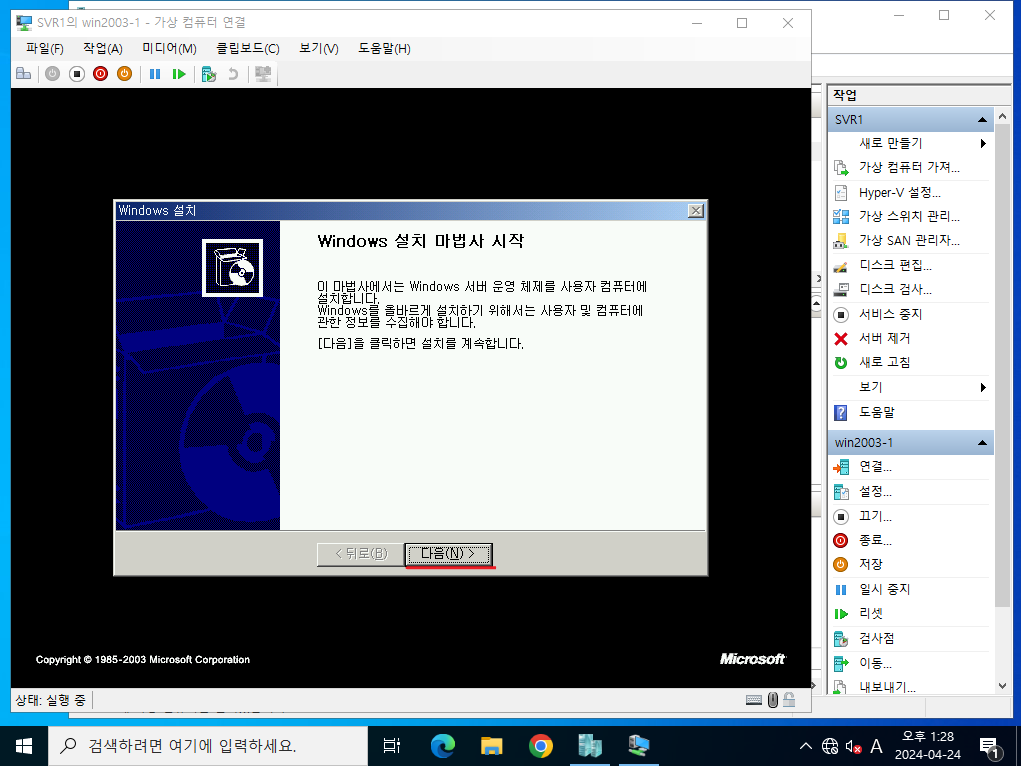Open the 작업(A) menu
1021x766 pixels.
103,48
